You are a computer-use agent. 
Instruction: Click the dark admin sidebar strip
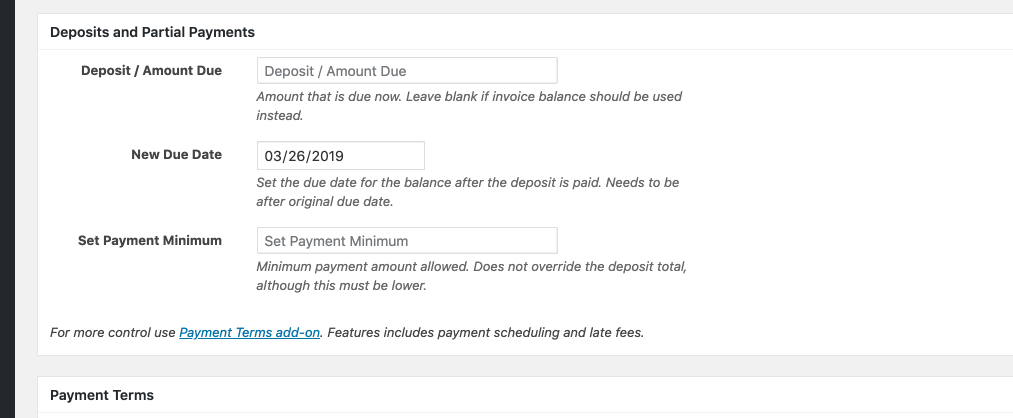pos(7,200)
